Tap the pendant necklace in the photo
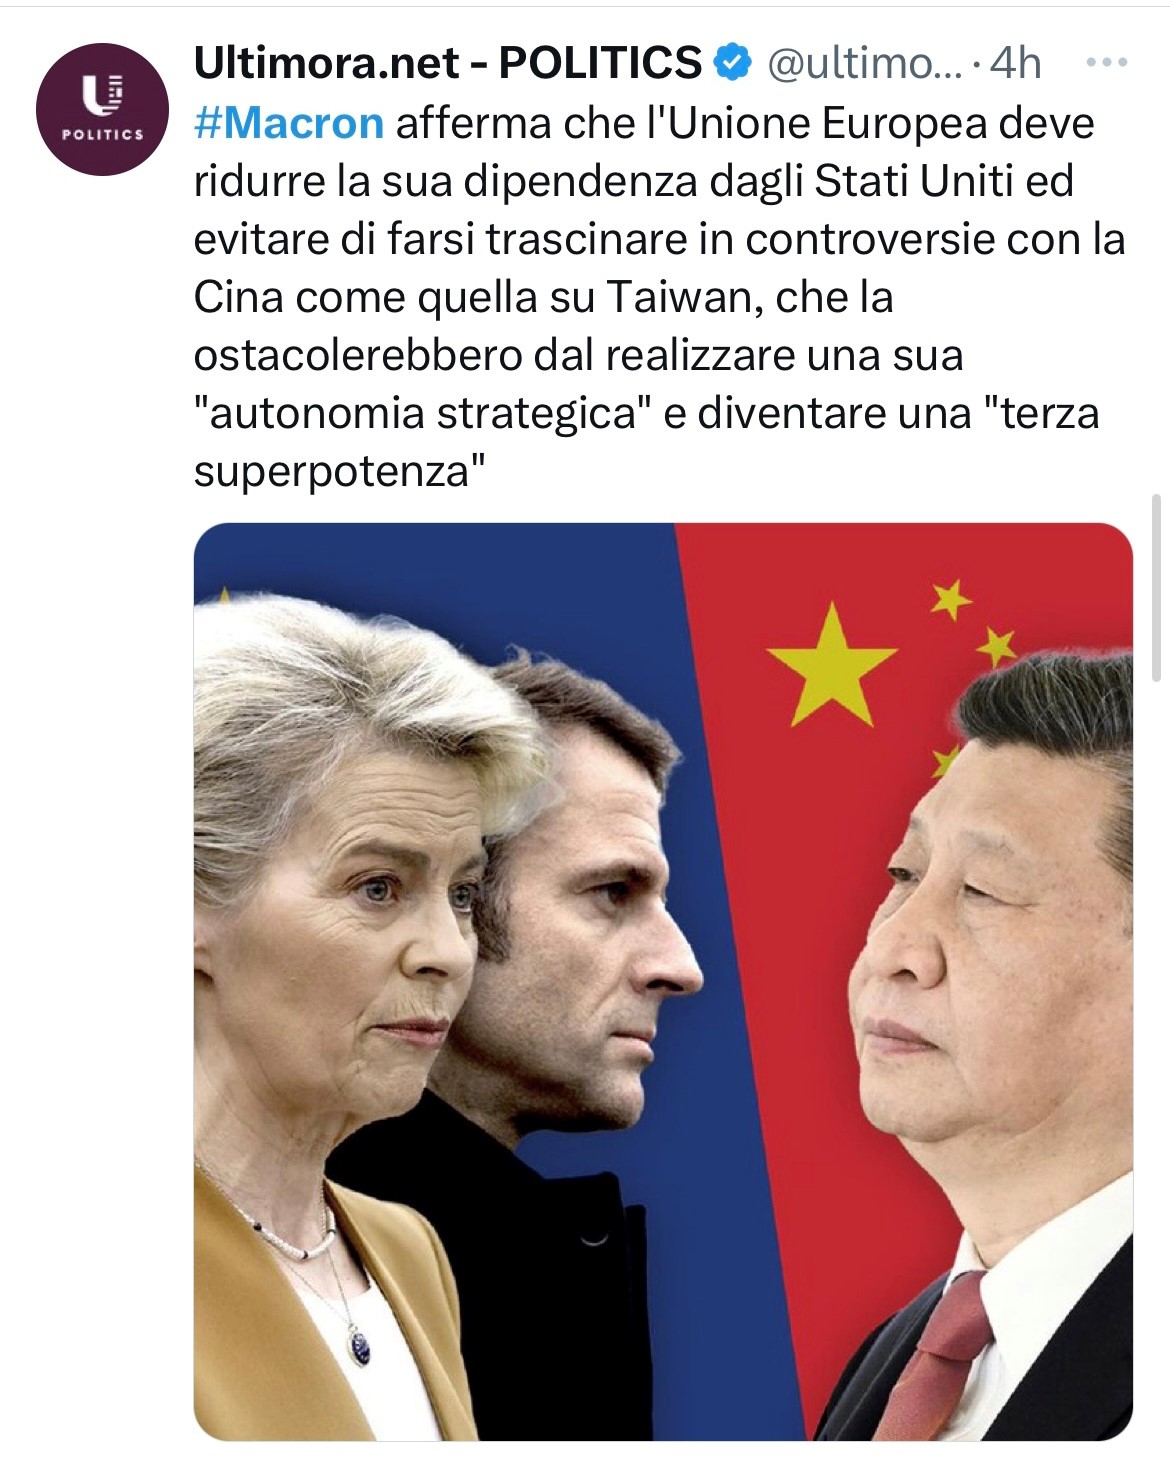Viewport: 1170px width, 1465px height. click(360, 1343)
